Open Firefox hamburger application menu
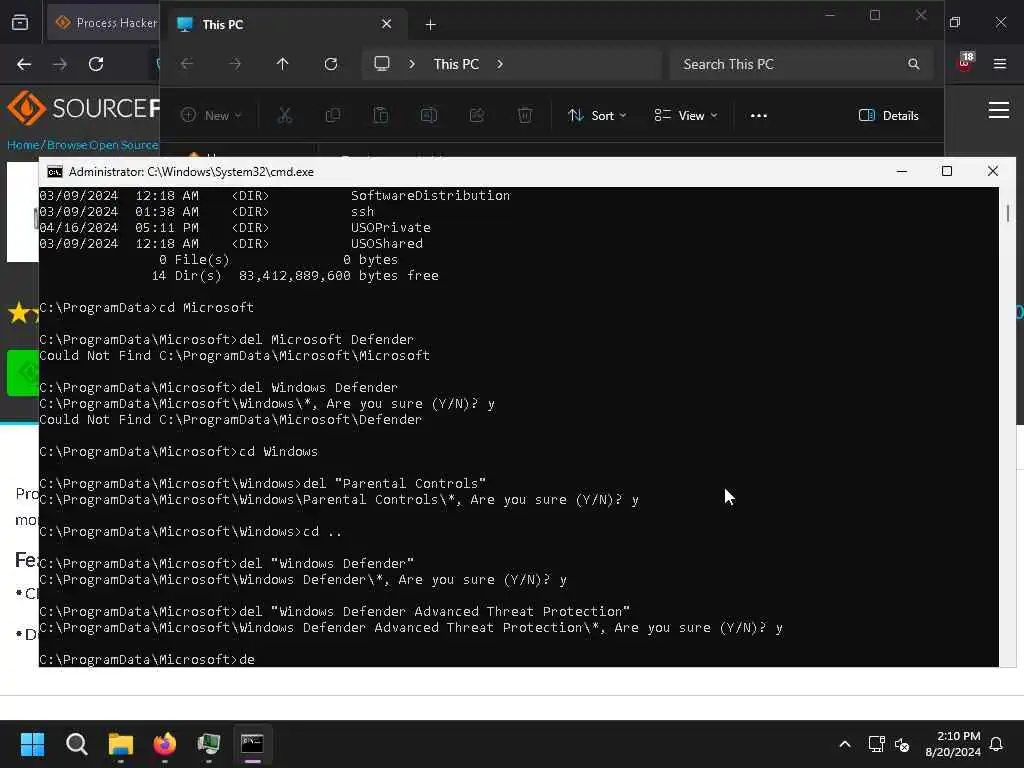This screenshot has width=1024, height=768. (x=999, y=64)
